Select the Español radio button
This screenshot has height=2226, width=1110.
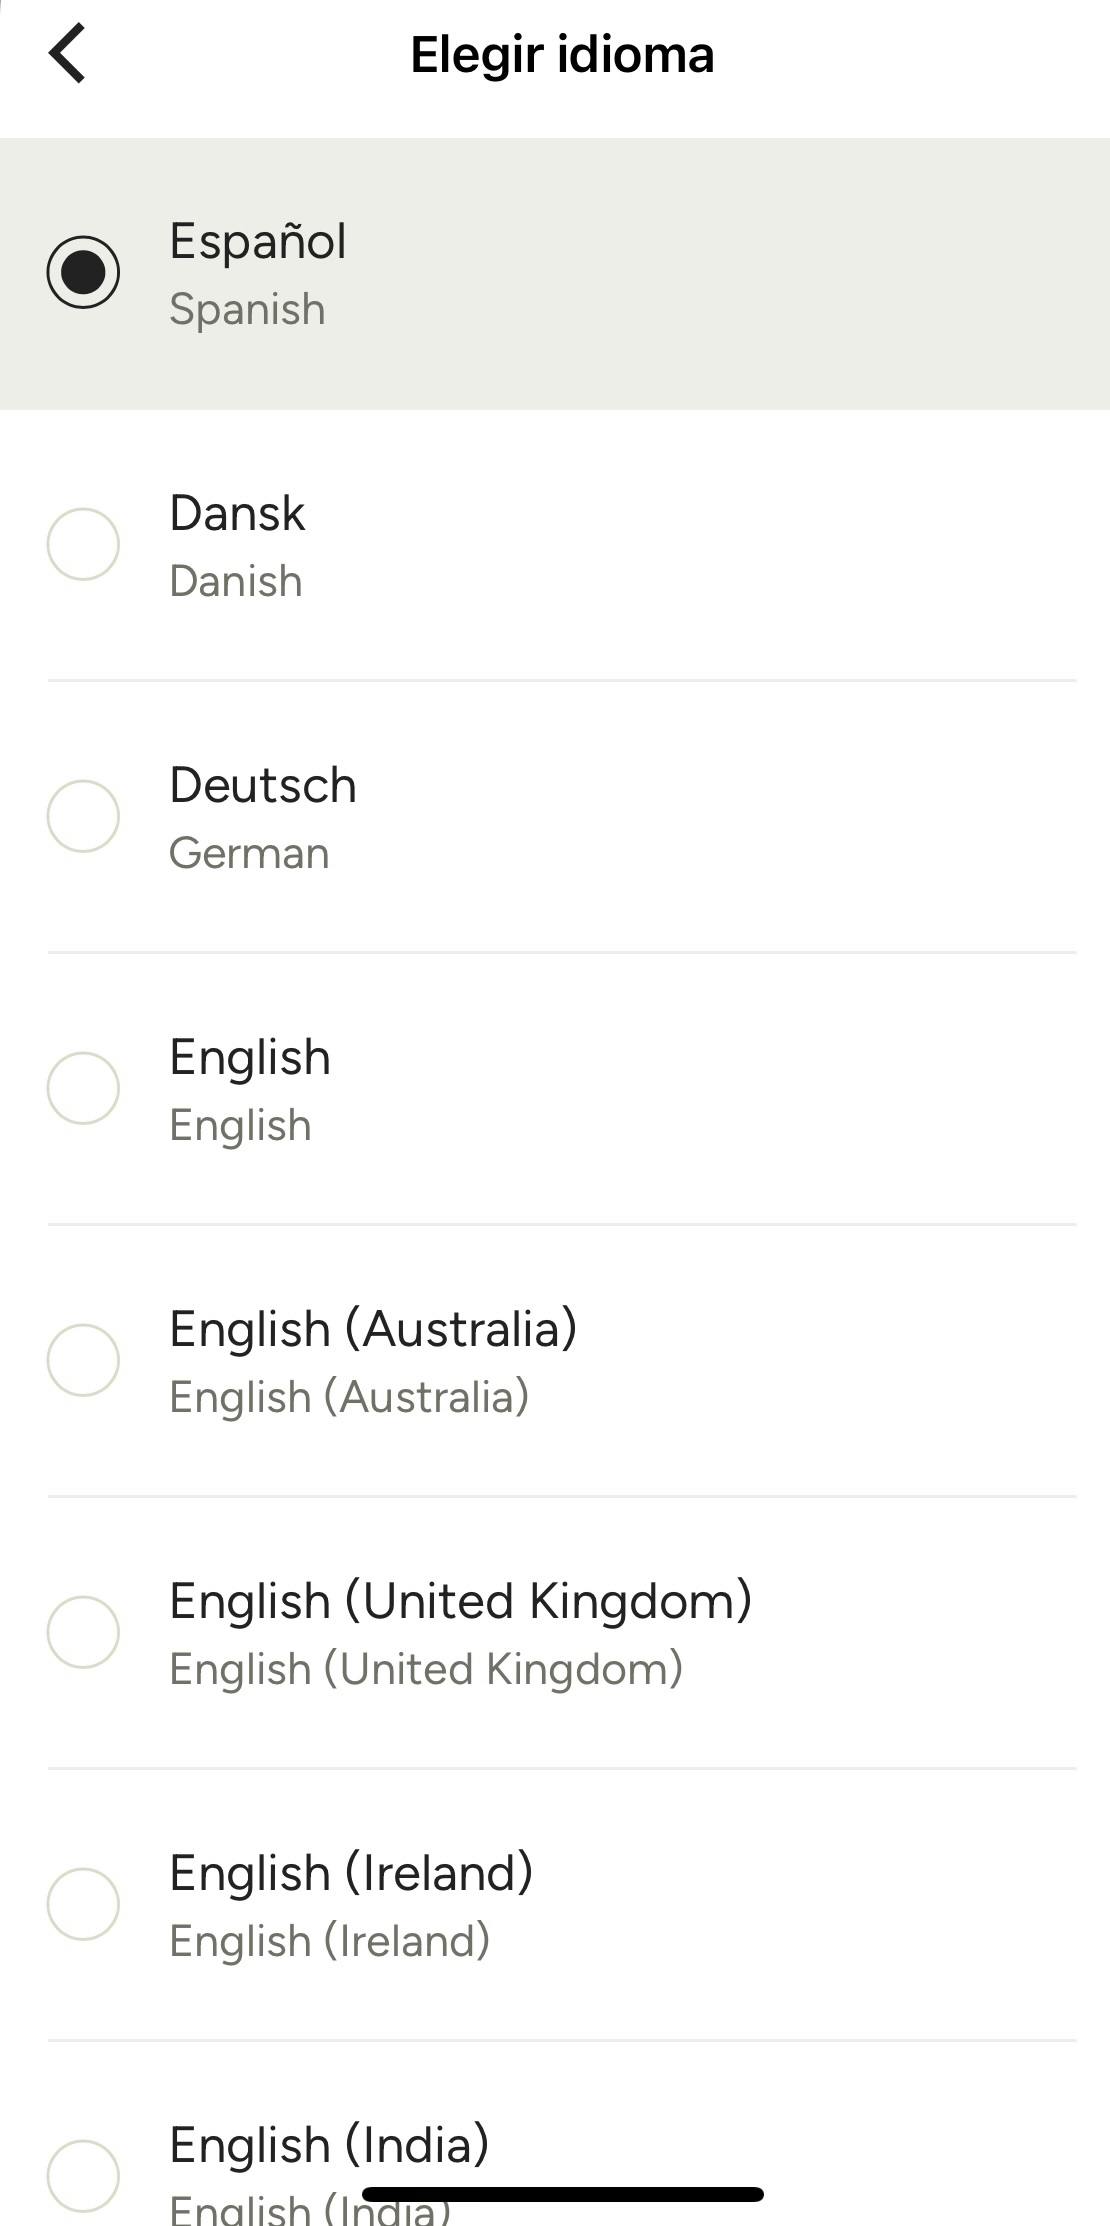83,272
